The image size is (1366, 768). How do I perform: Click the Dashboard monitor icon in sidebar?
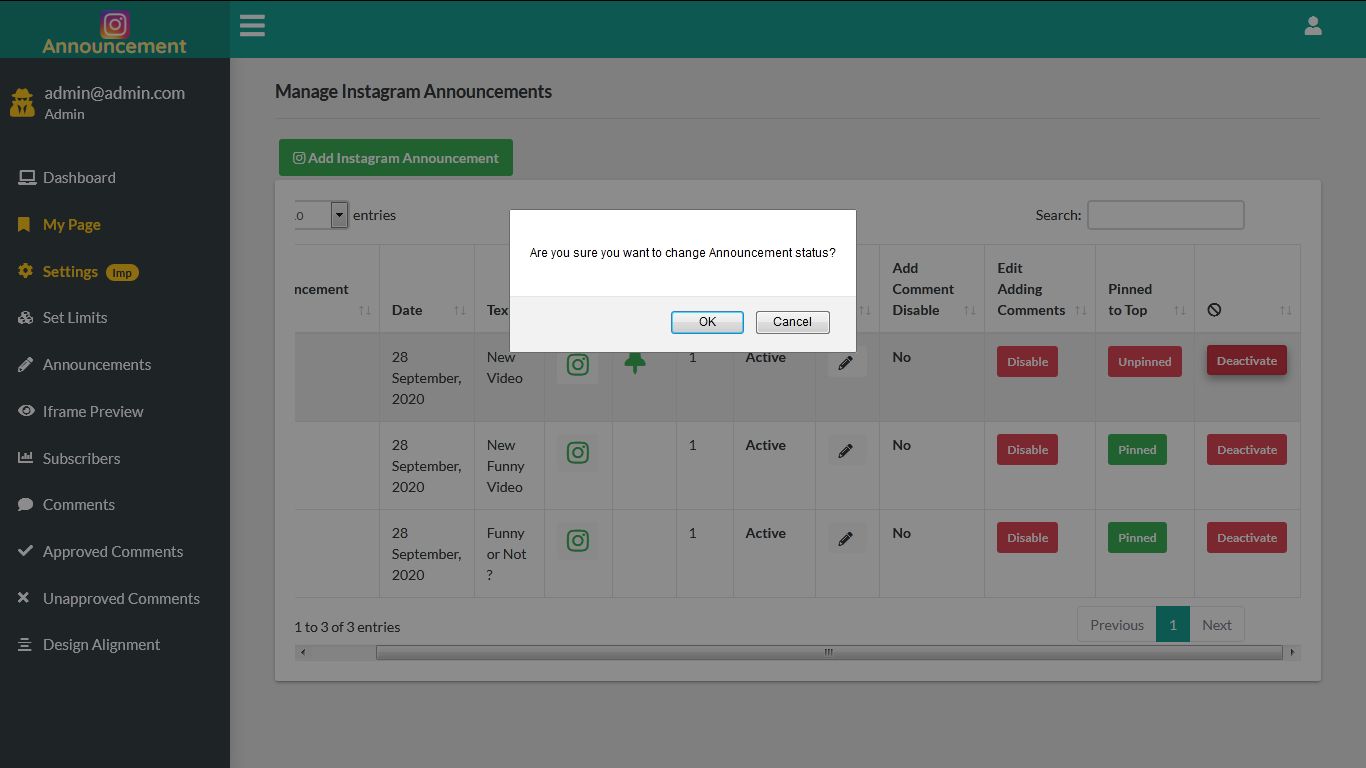pos(25,177)
